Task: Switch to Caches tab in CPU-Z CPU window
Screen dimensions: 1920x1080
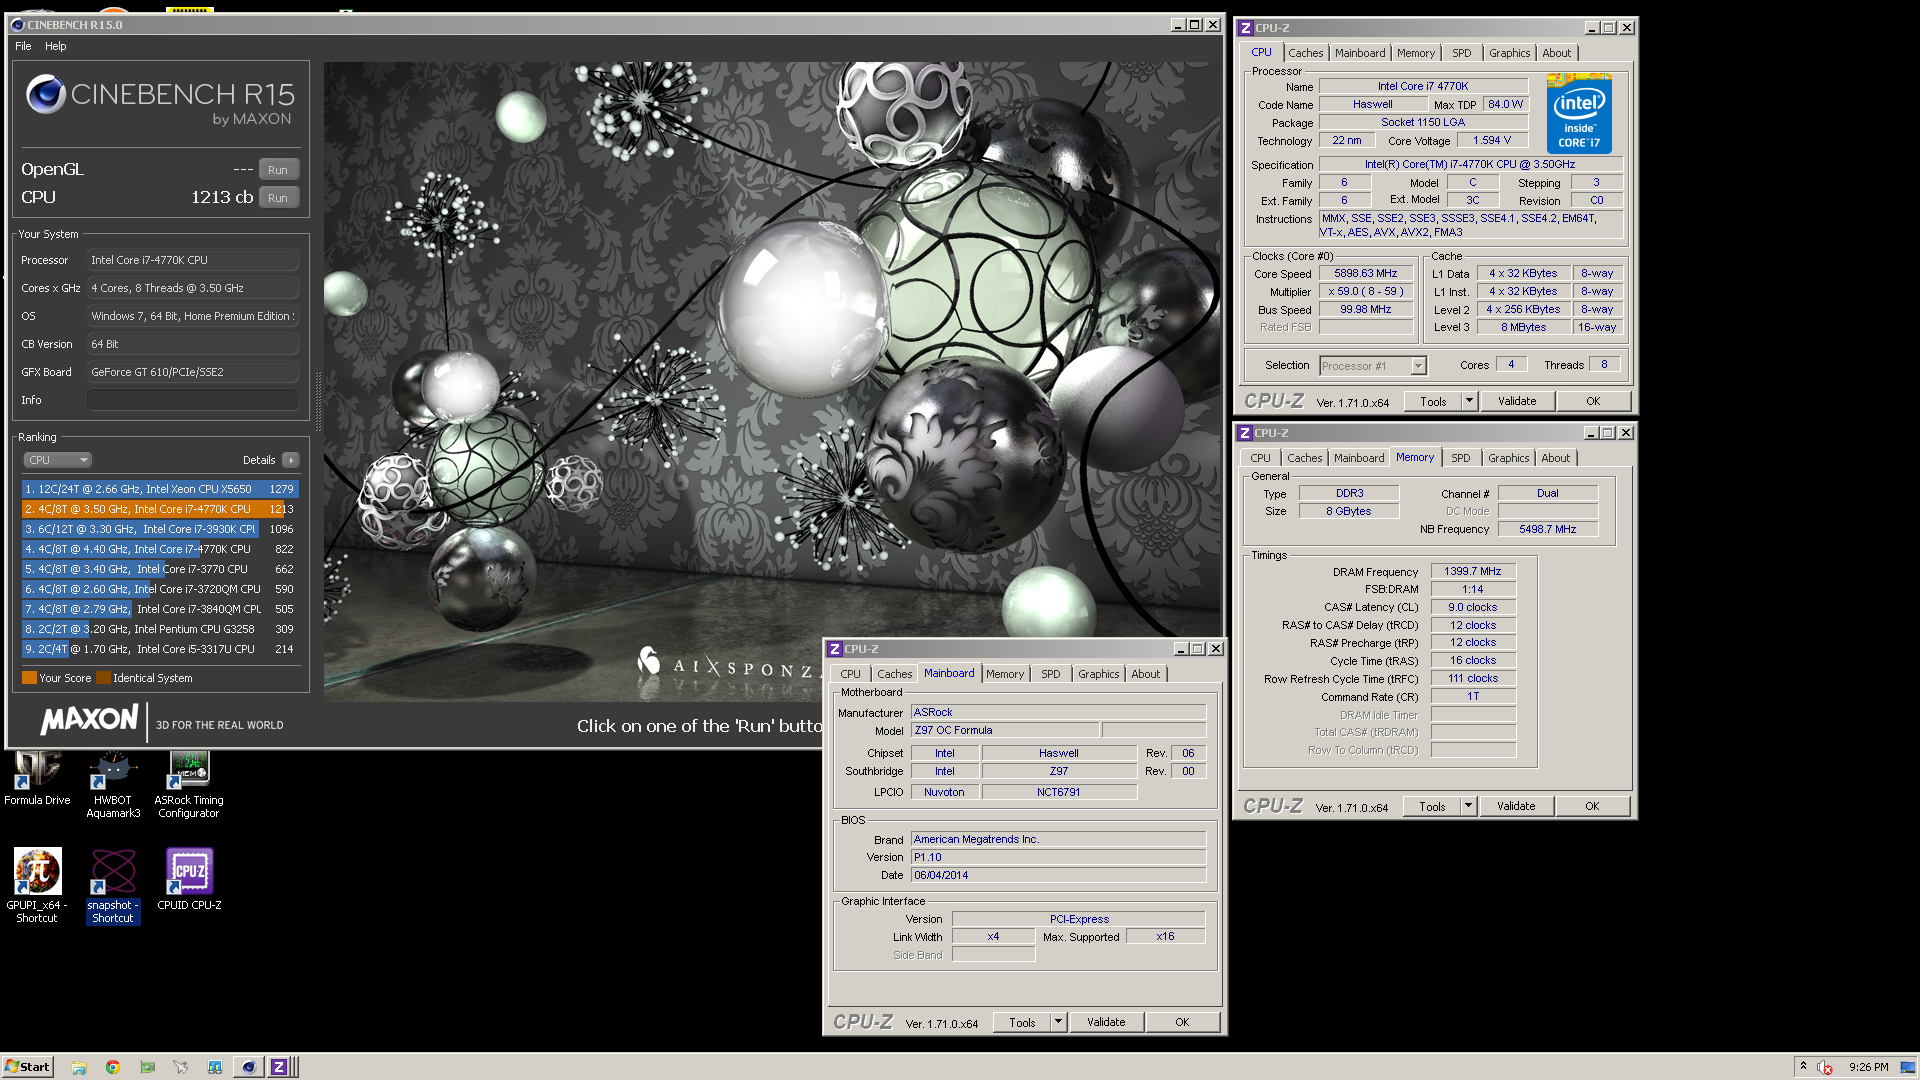Action: [1305, 53]
